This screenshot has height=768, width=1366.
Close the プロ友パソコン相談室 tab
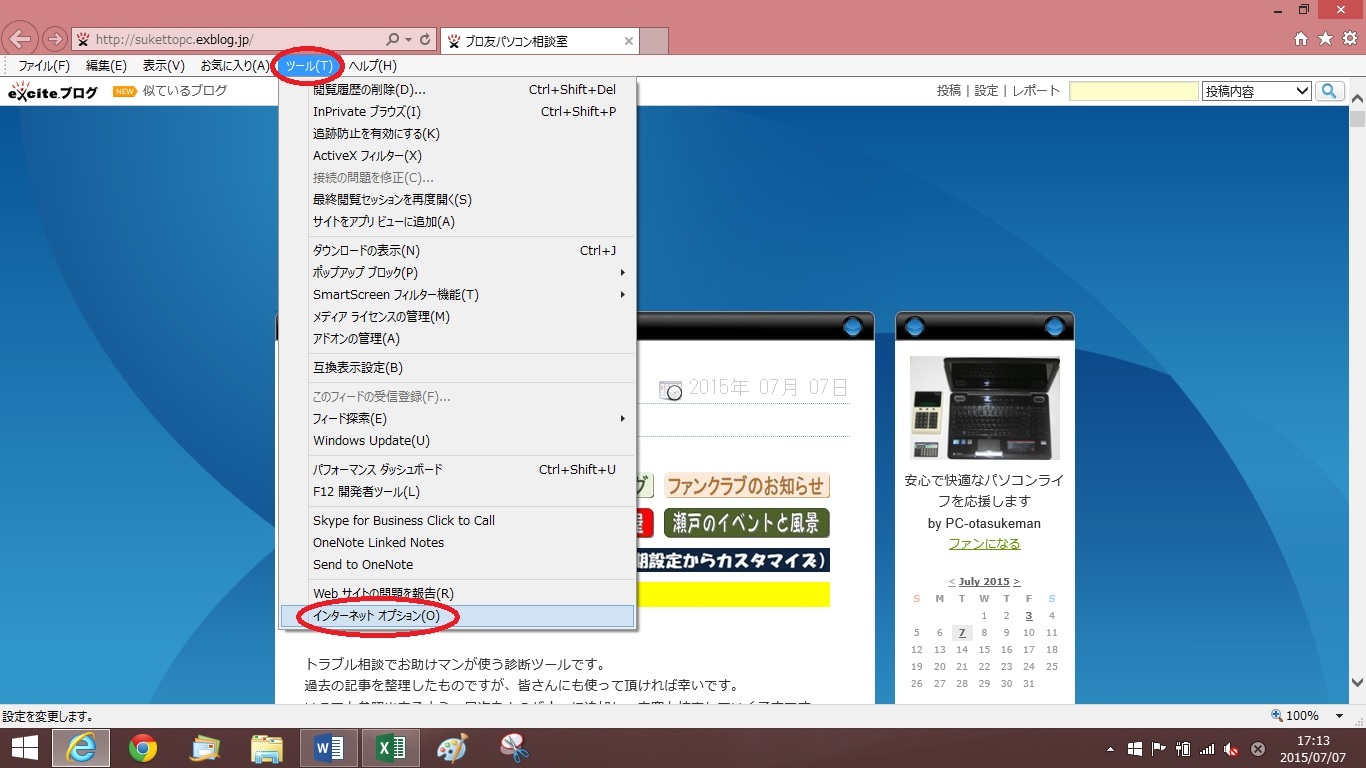coord(628,41)
